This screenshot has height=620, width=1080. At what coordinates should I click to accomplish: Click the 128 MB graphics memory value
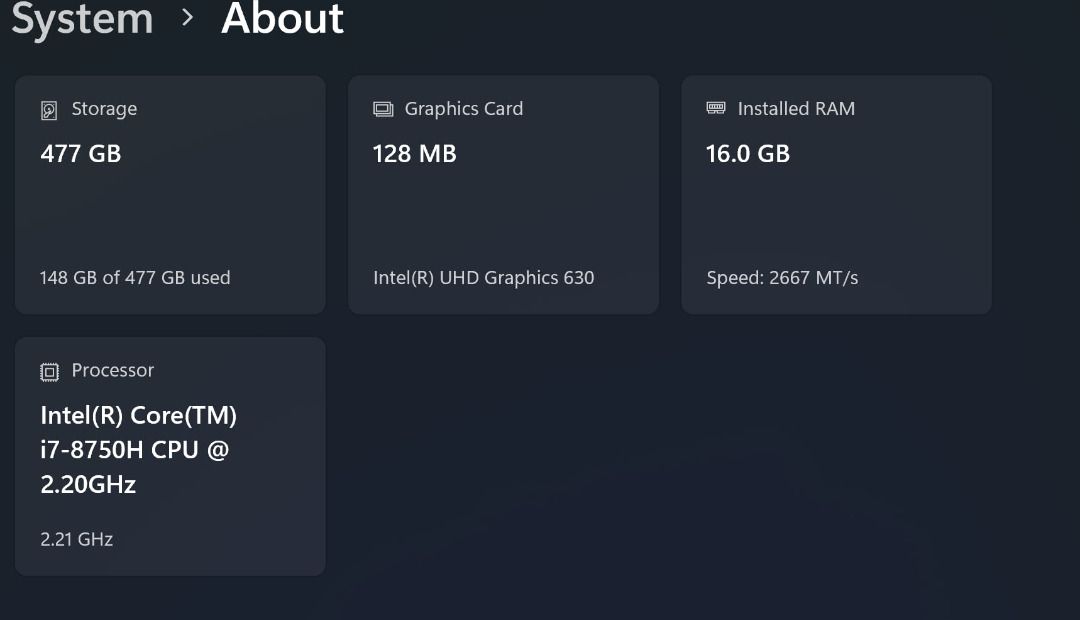point(415,154)
